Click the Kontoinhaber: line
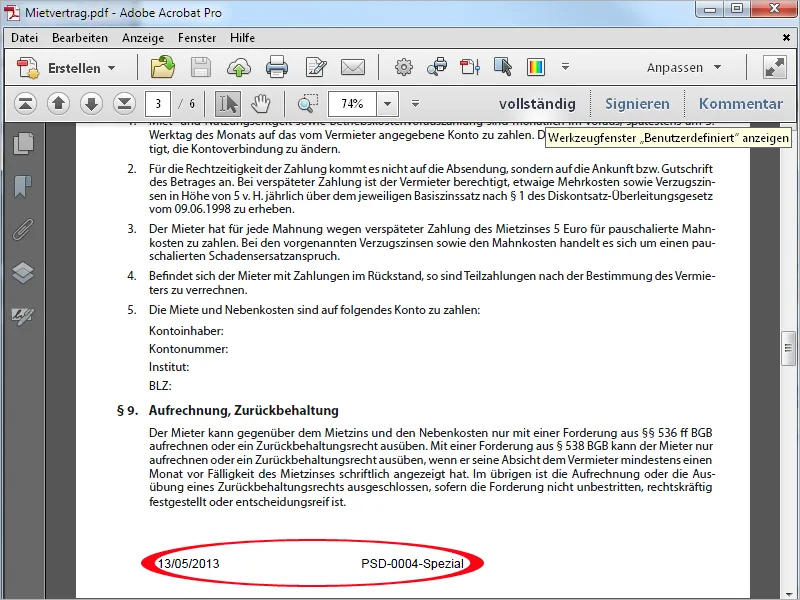This screenshot has width=800, height=600. 186,331
